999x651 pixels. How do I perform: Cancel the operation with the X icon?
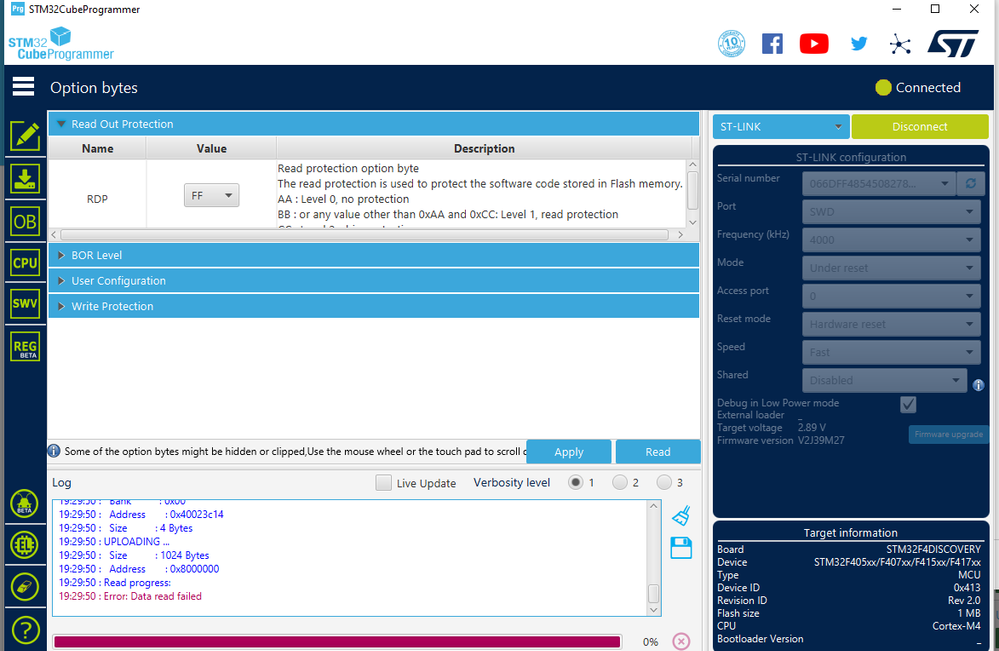[x=681, y=641]
